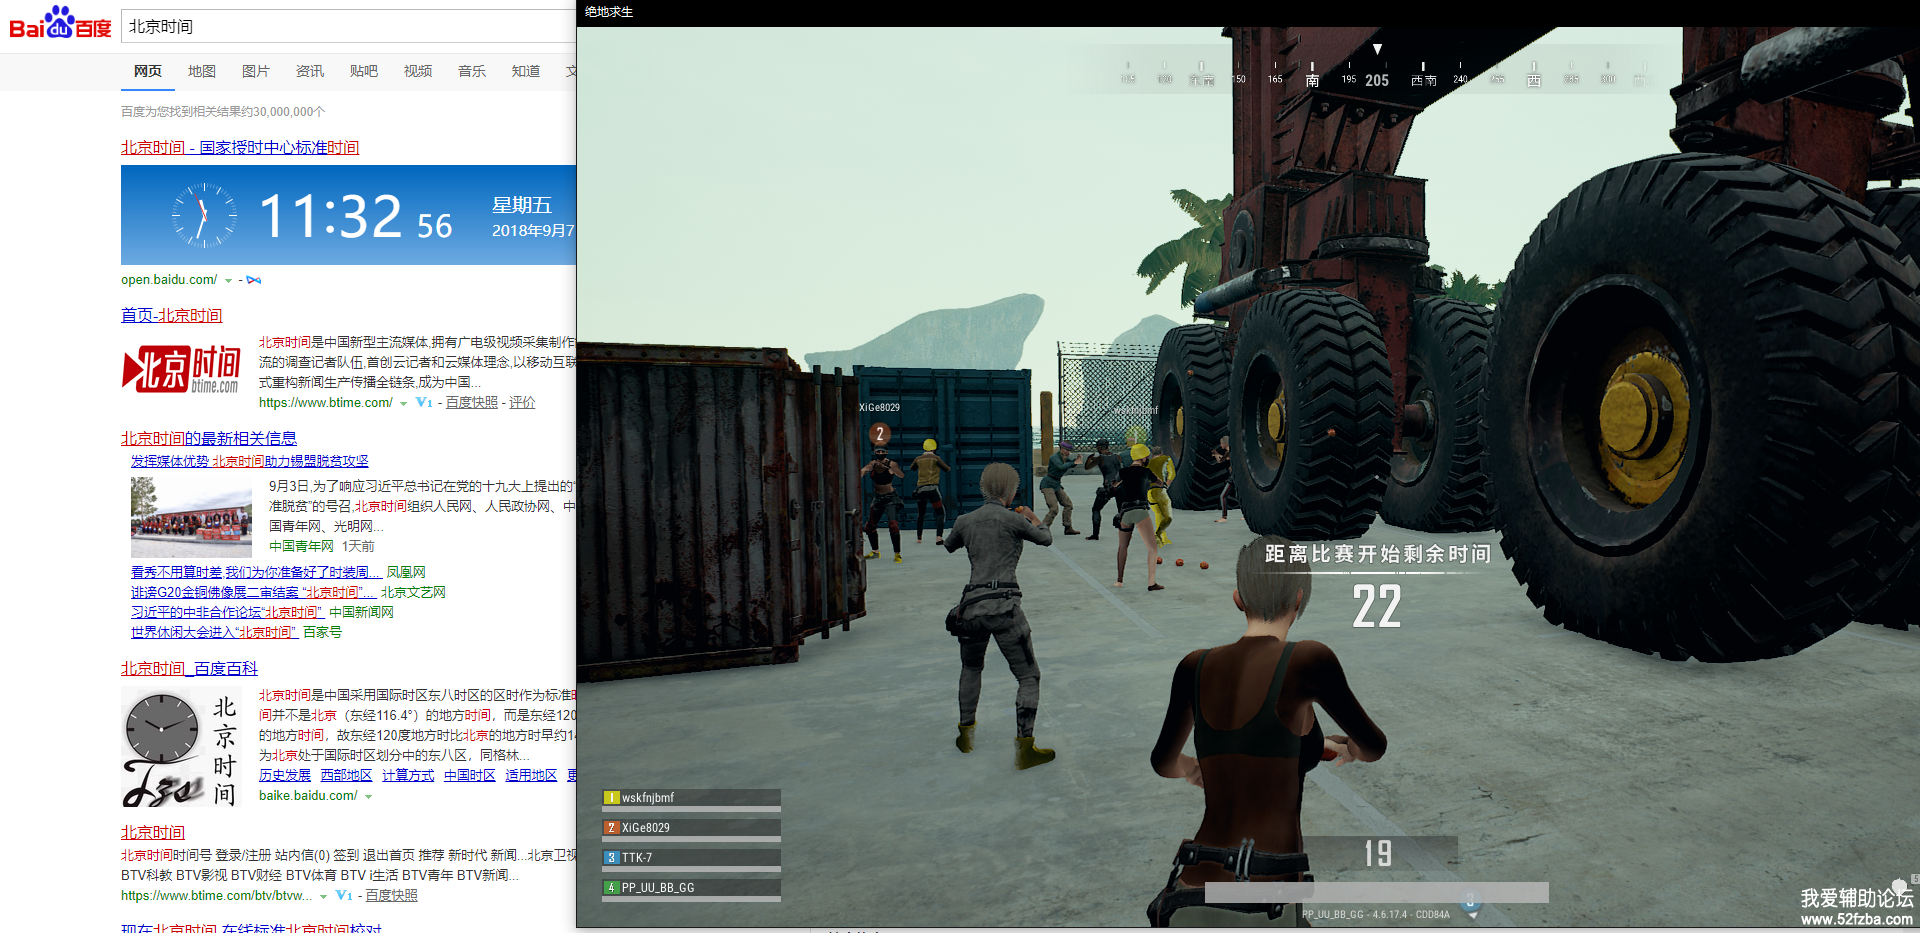Viewport: 1920px width, 933px height.
Task: Expand the dropdown arrow beside open.baidu.com/
Action: point(229,281)
